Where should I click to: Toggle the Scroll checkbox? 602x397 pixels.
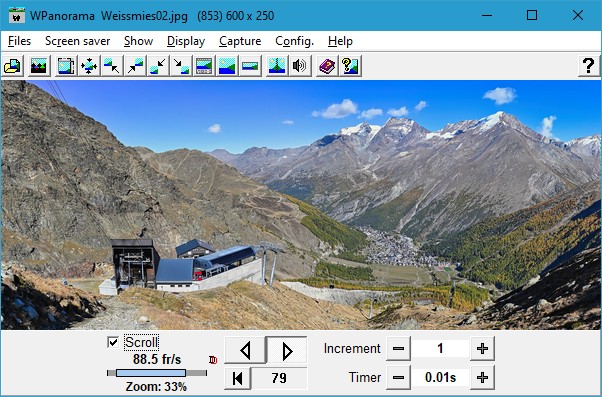click(x=113, y=342)
